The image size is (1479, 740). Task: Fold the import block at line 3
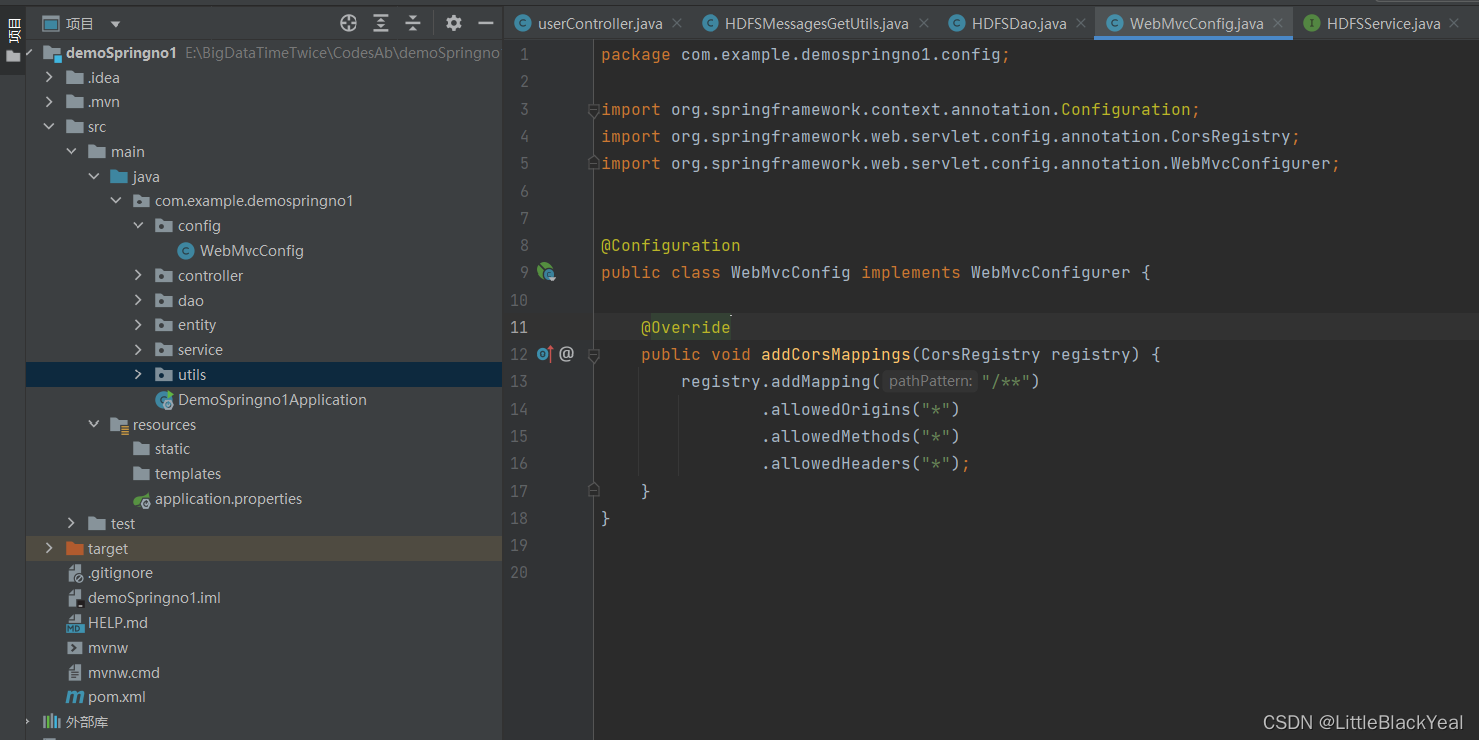point(593,109)
